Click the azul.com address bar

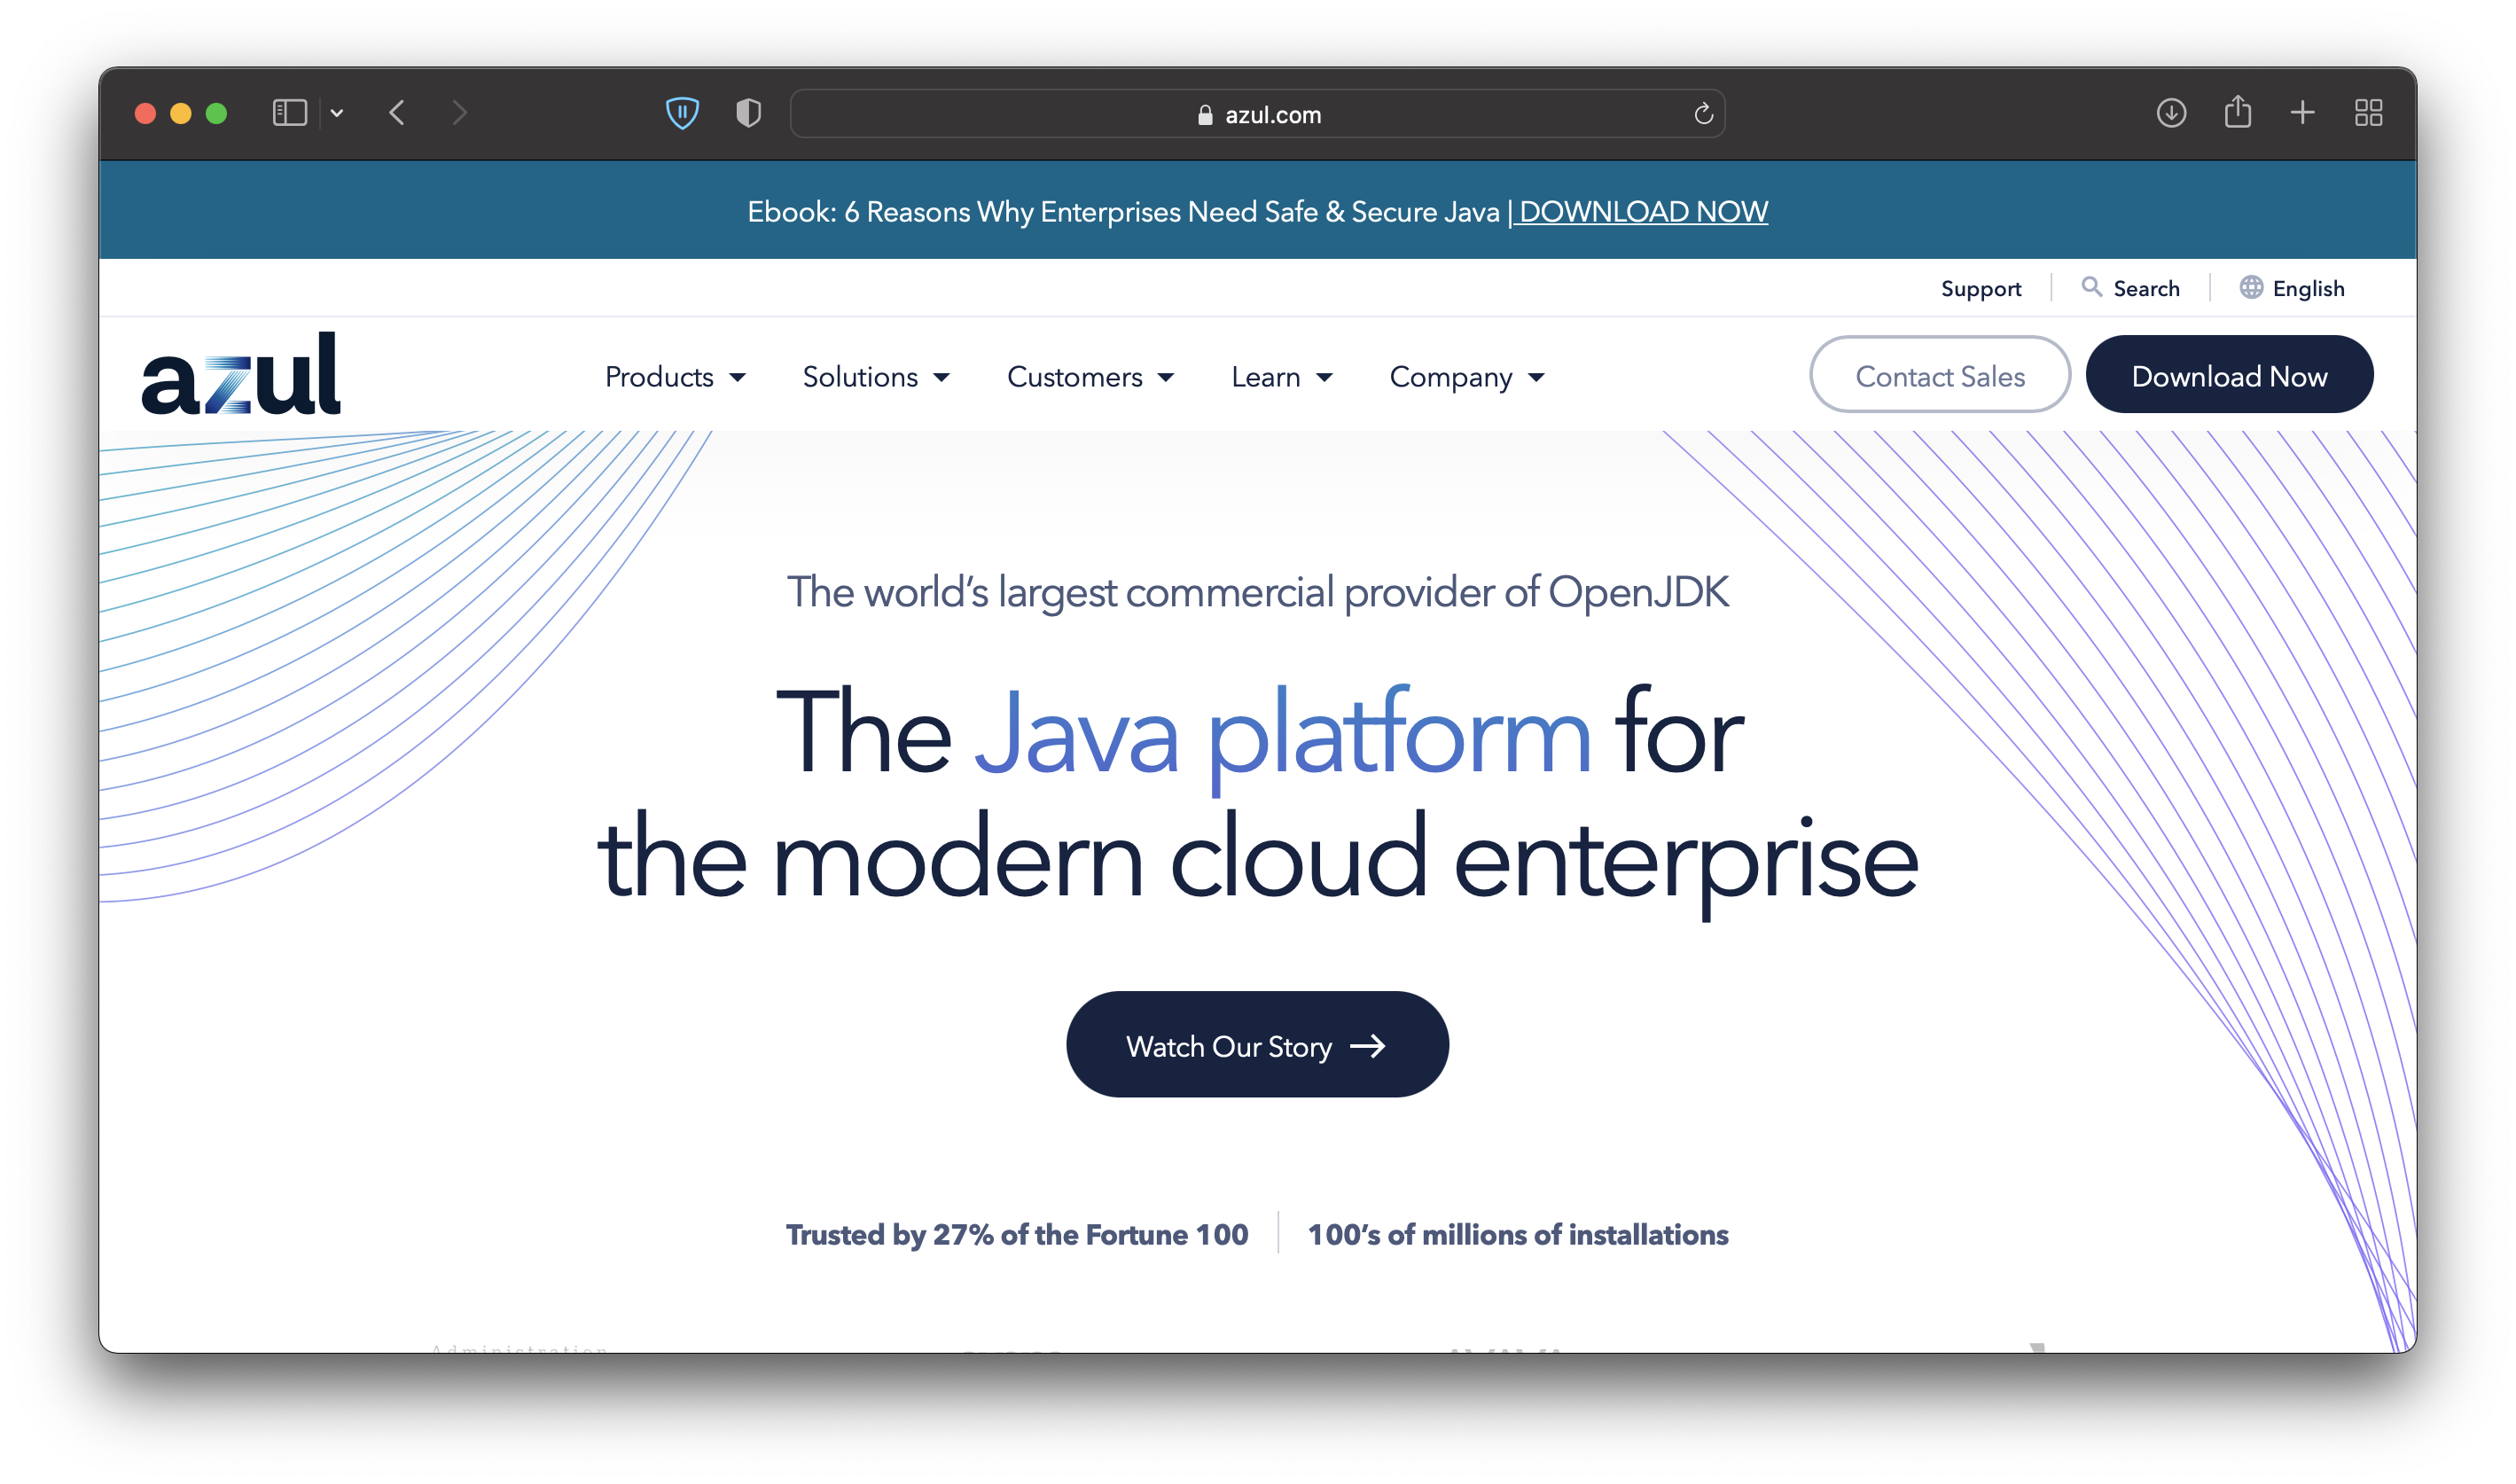pyautogui.click(x=1258, y=114)
